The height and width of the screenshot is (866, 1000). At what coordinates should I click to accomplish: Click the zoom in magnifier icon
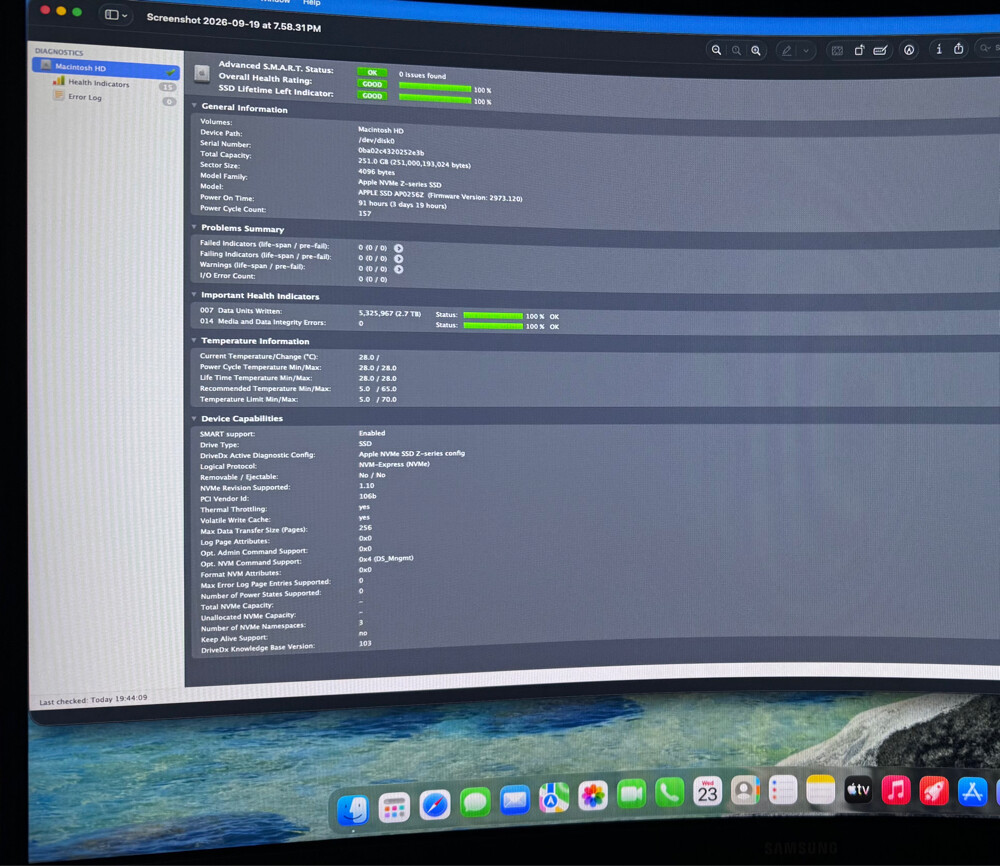[x=756, y=50]
